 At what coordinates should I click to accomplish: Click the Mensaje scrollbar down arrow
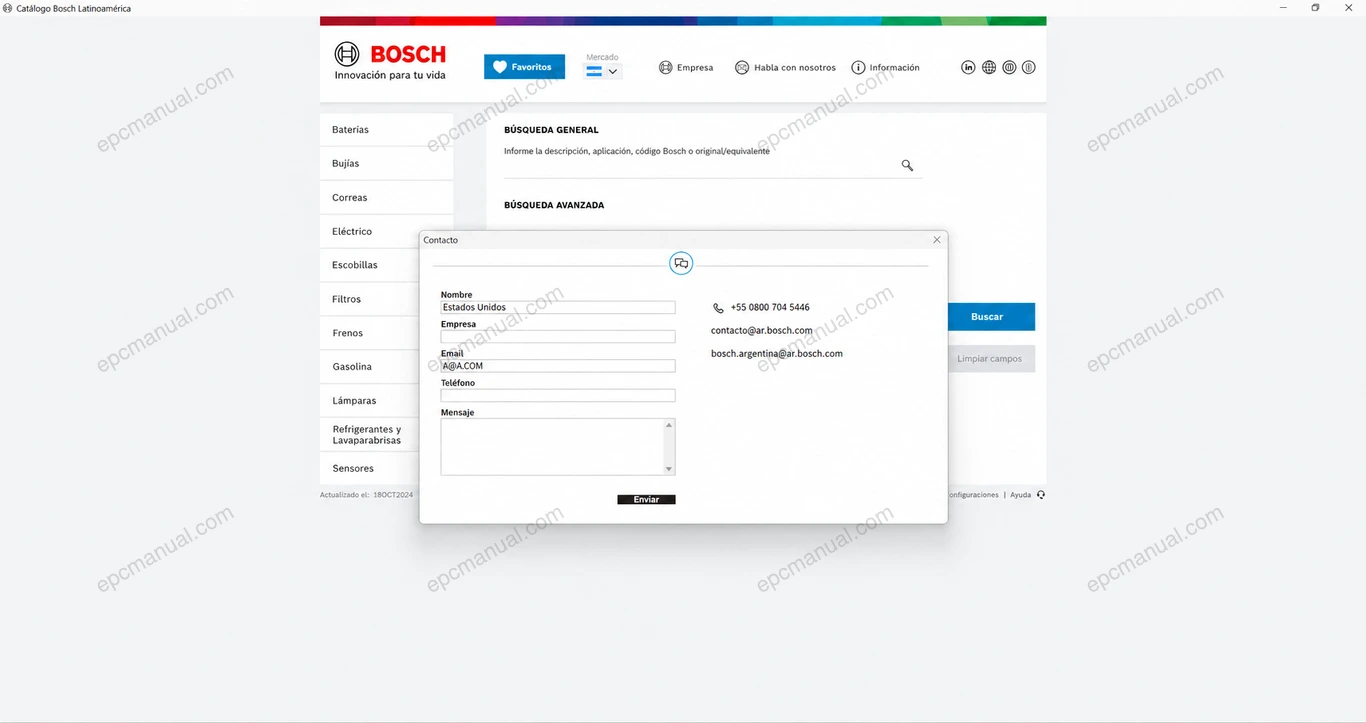(670, 468)
